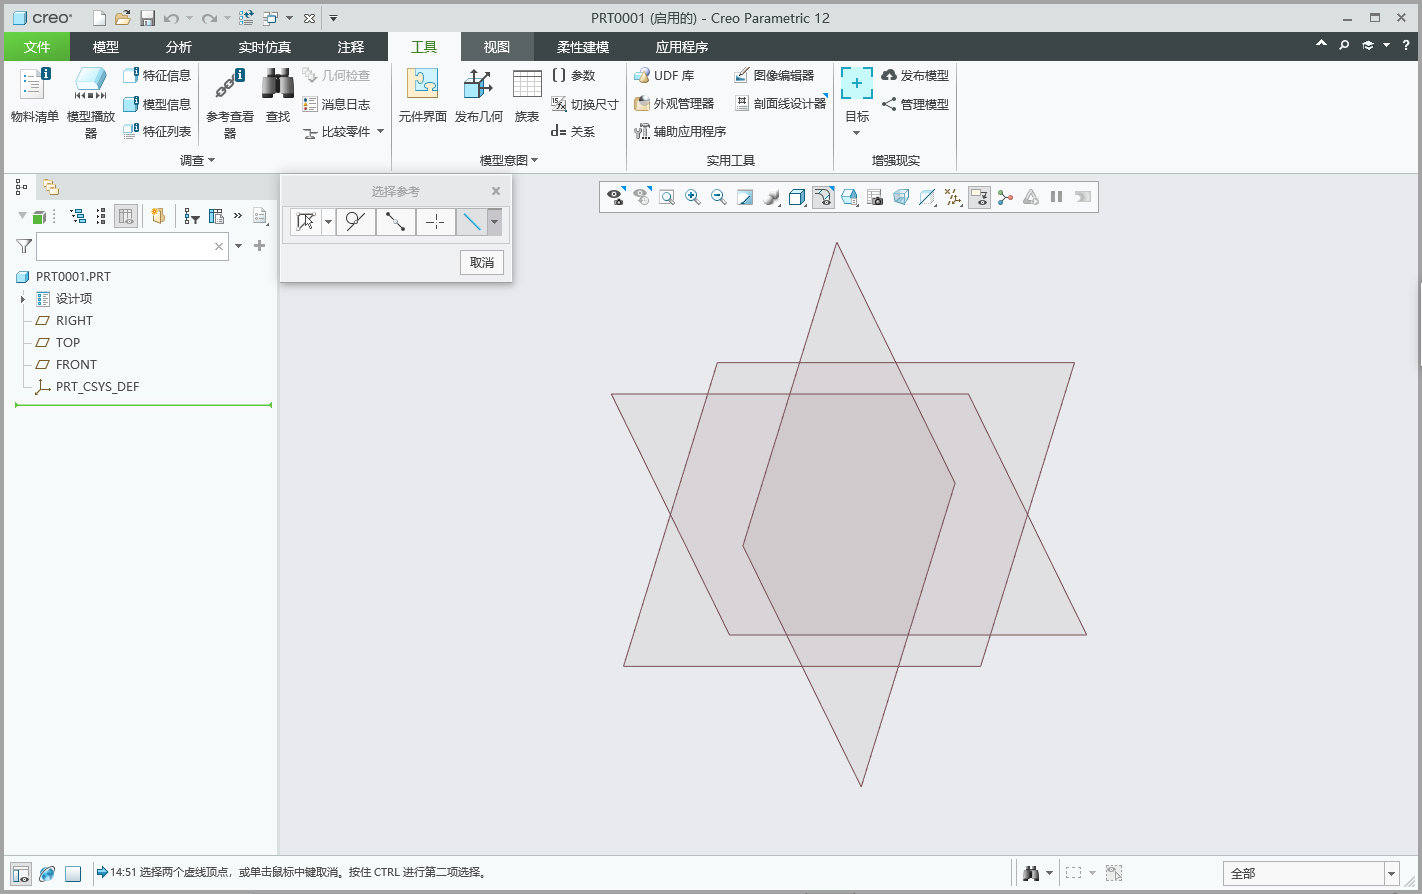This screenshot has height=894, width=1422.
Task: Expand model tree toolbar overflow chevrons
Action: click(238, 215)
